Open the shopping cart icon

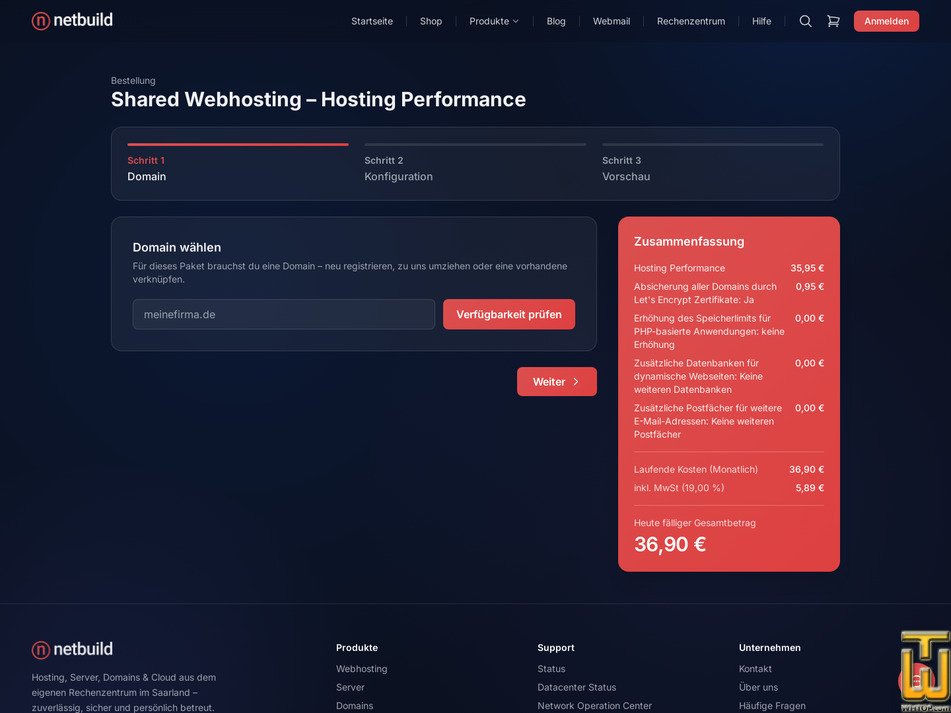(x=833, y=21)
